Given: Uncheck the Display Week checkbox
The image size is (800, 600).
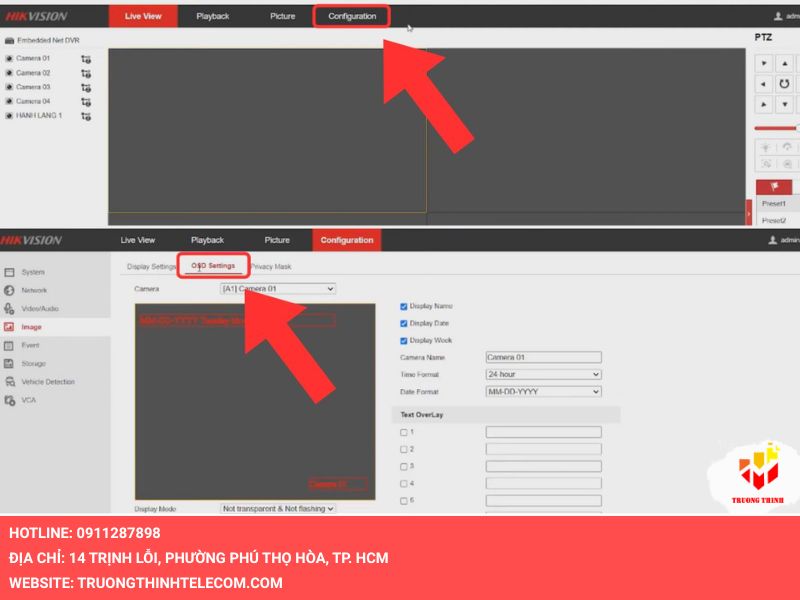Looking at the screenshot, I should click(x=404, y=341).
